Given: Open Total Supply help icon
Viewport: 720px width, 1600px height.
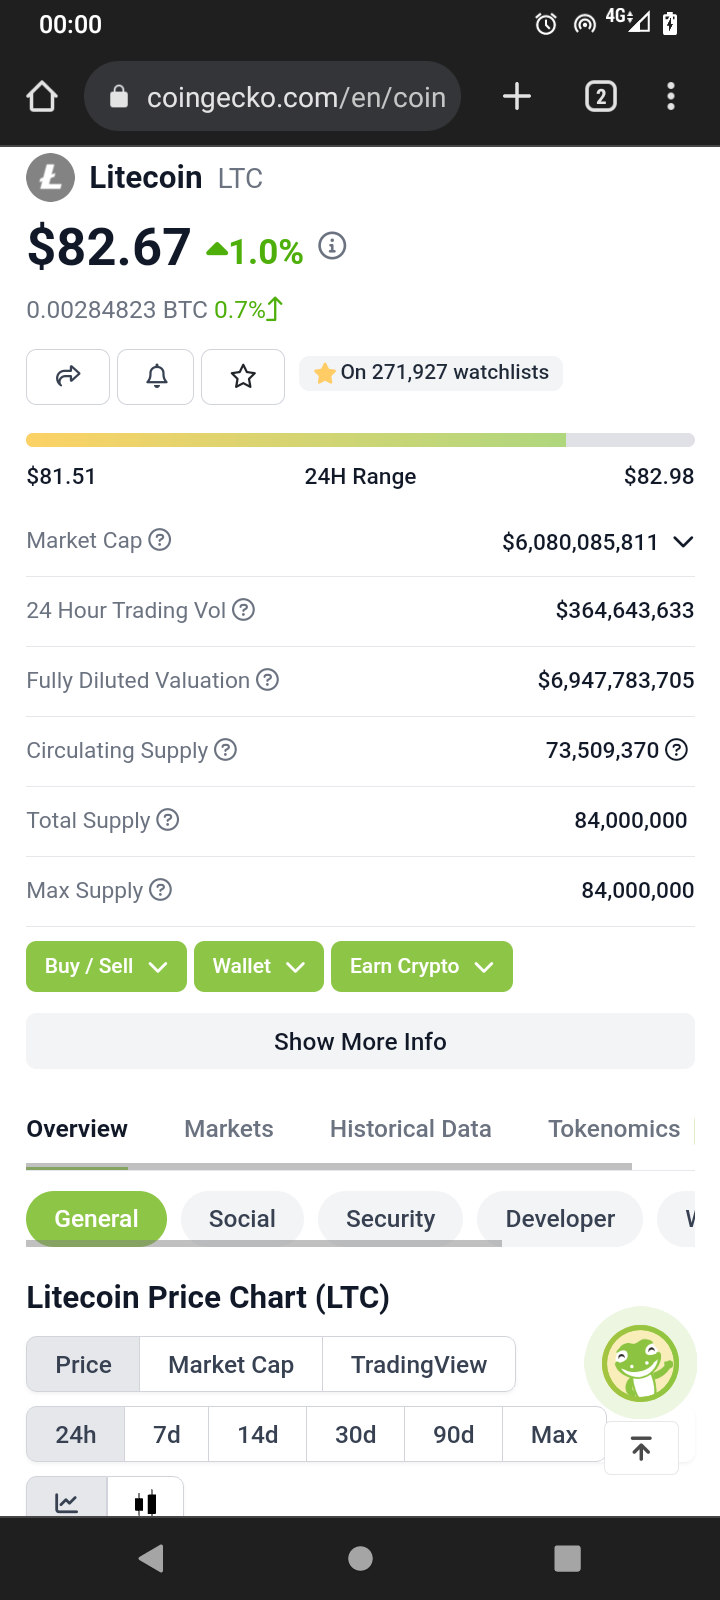Looking at the screenshot, I should click(168, 820).
